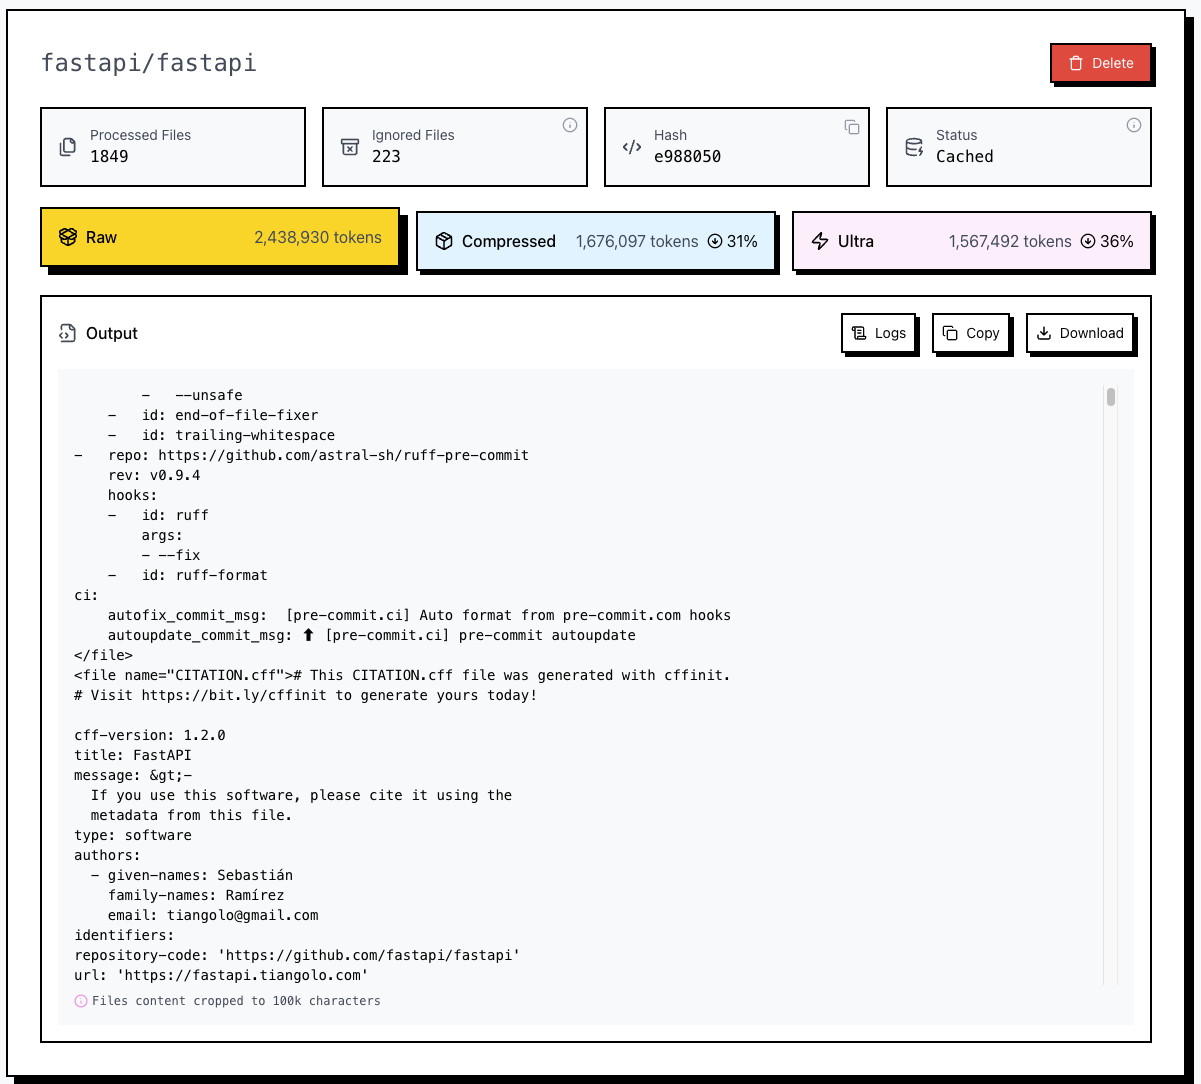Click the CITATION.cff file tag line
Screen dimensions: 1201x1084
coord(402,675)
